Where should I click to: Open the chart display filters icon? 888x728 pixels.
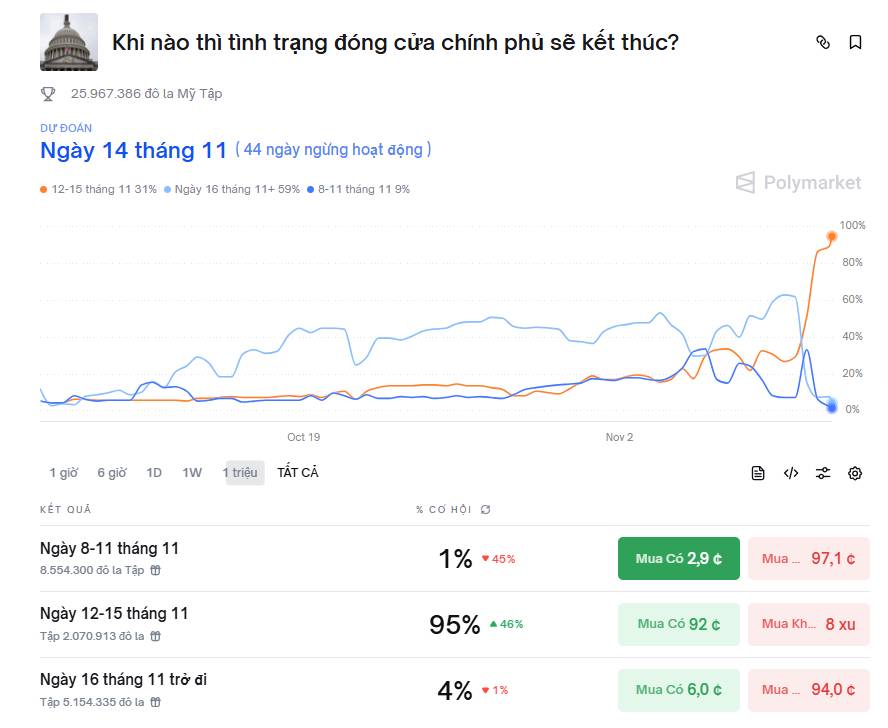tap(823, 473)
